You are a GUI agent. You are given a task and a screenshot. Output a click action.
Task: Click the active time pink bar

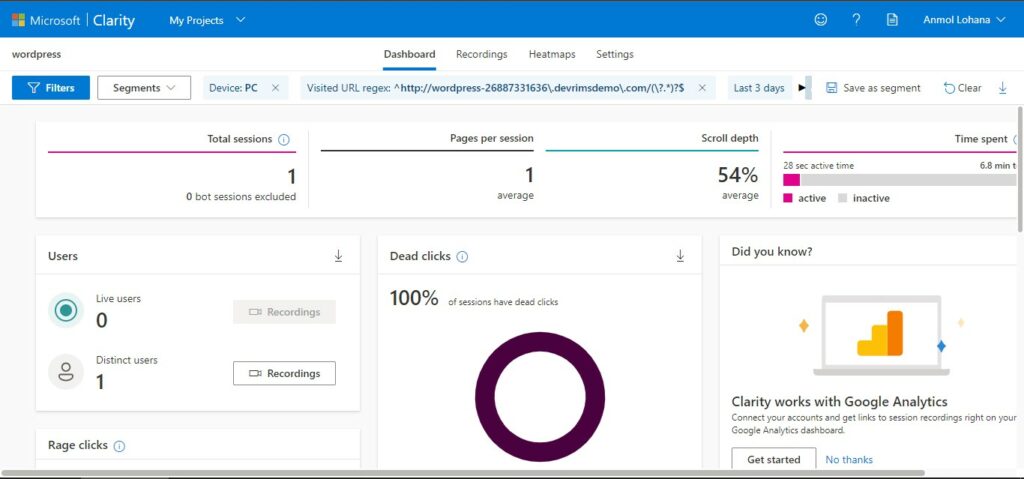point(791,180)
